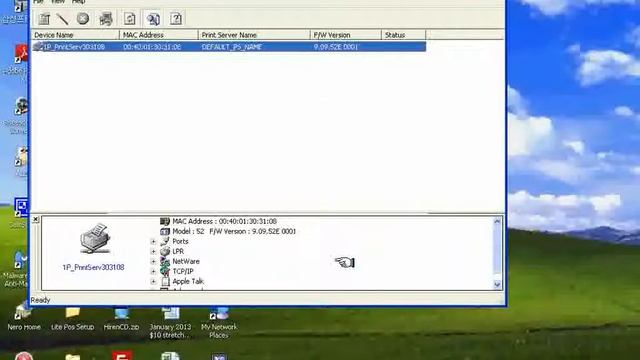Viewport: 640px width, 360px height.
Task: Click the question mark help toolbar icon
Action: [x=176, y=19]
